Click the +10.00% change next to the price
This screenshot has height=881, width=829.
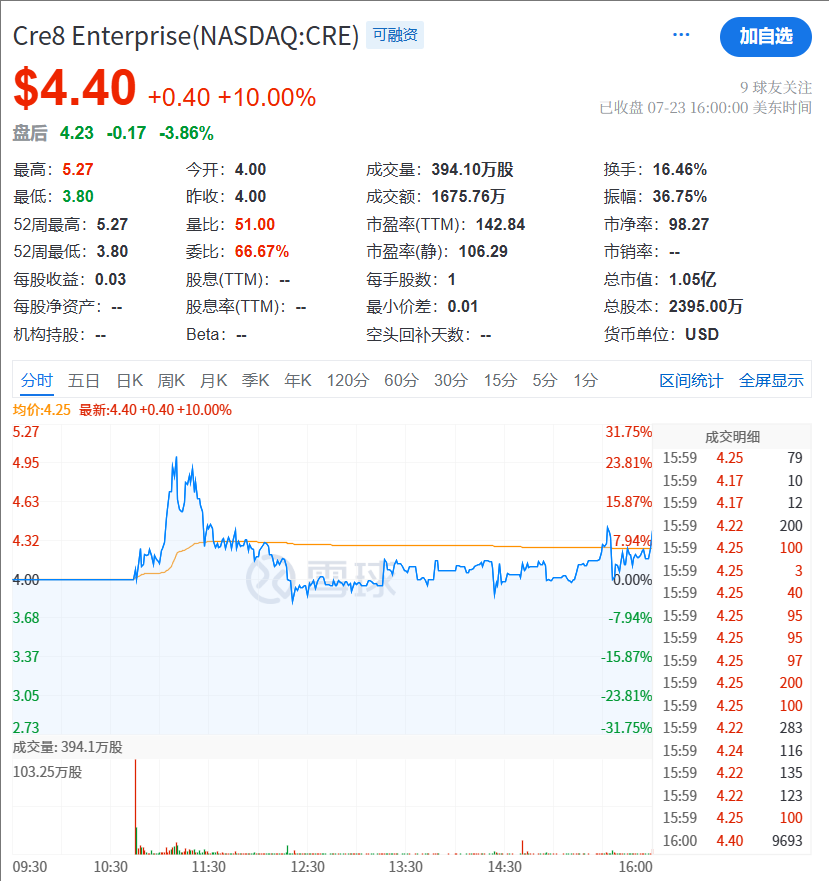(267, 97)
